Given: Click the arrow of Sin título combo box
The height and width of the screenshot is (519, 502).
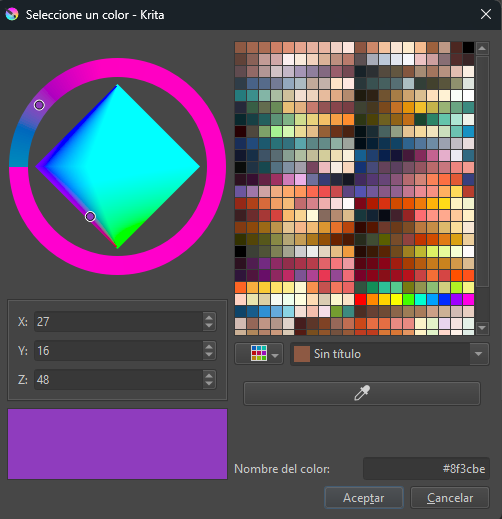Looking at the screenshot, I should click(x=479, y=354).
